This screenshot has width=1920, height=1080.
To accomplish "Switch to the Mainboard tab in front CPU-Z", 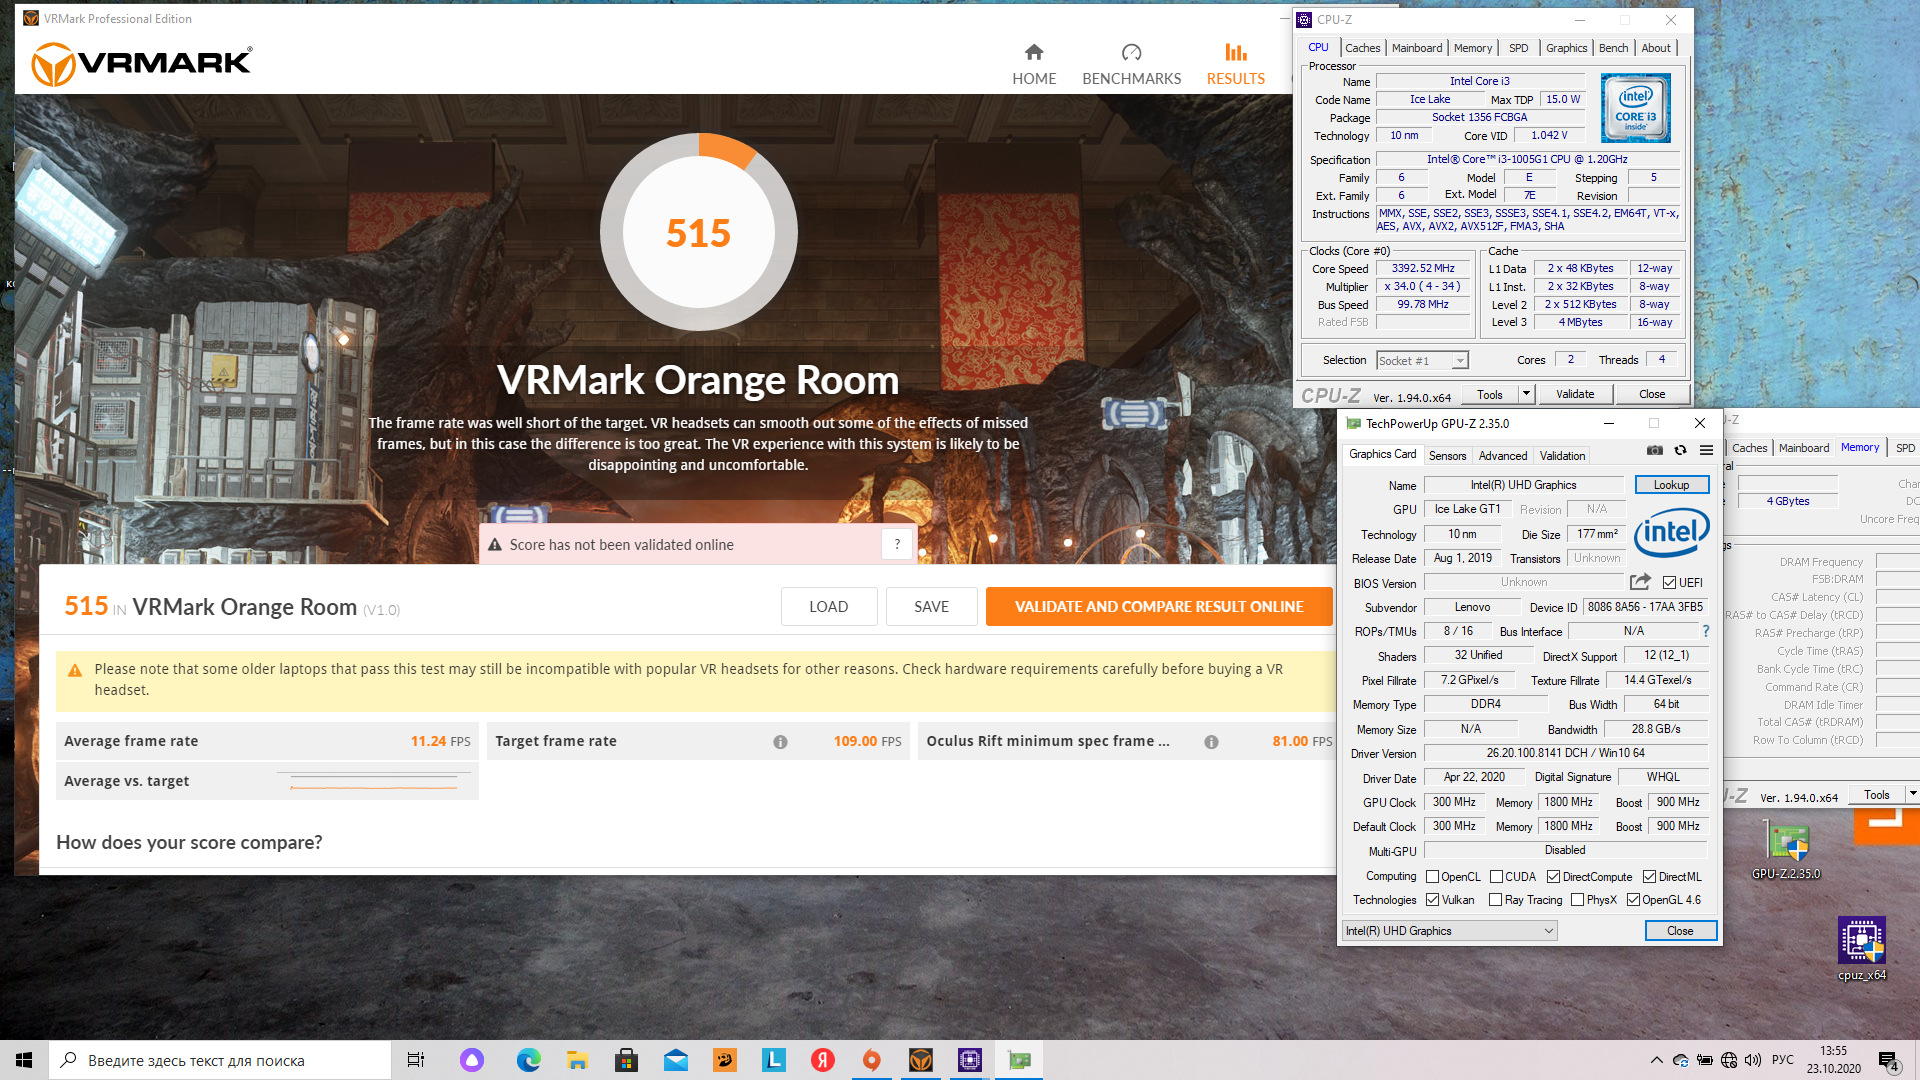I will [1416, 48].
